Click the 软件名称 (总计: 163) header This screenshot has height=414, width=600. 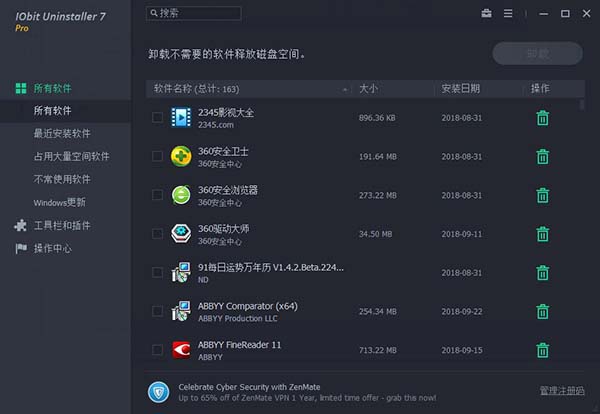coord(196,89)
